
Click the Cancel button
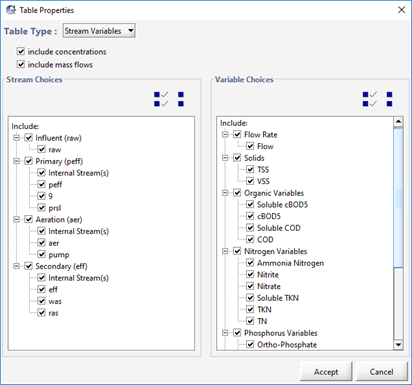point(381,372)
